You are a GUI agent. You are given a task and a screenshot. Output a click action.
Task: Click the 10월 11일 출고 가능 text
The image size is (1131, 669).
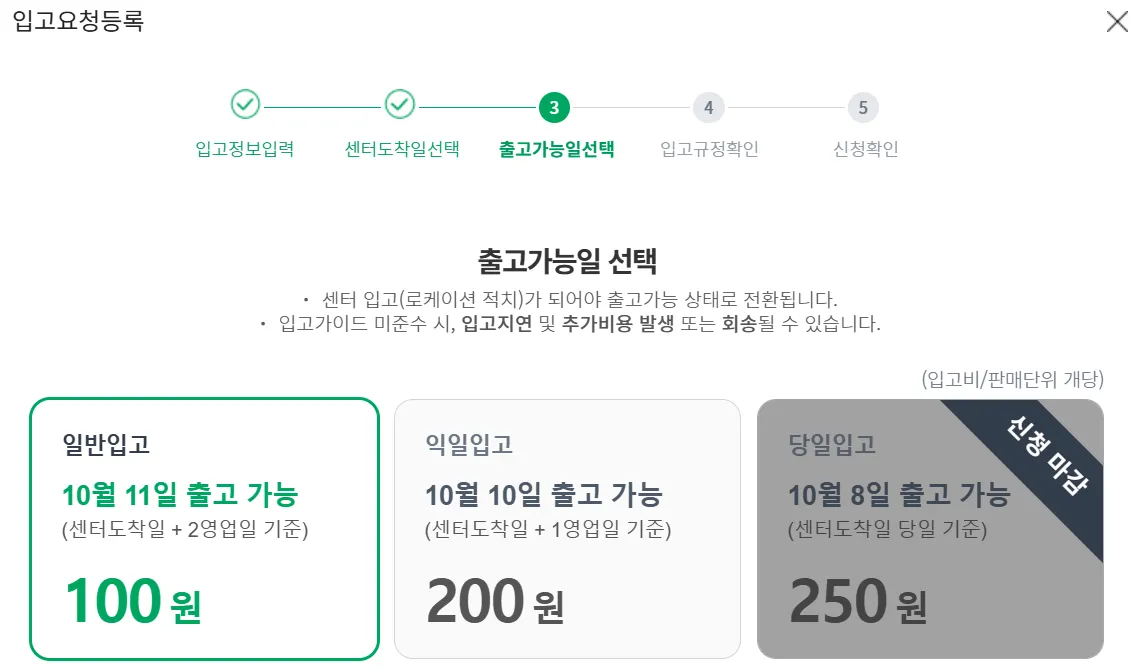180,494
